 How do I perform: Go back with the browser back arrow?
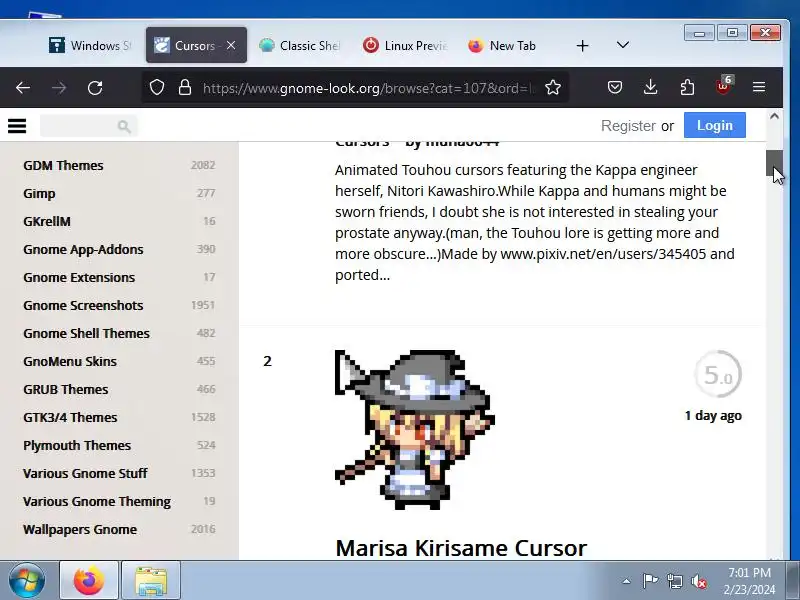[23, 88]
